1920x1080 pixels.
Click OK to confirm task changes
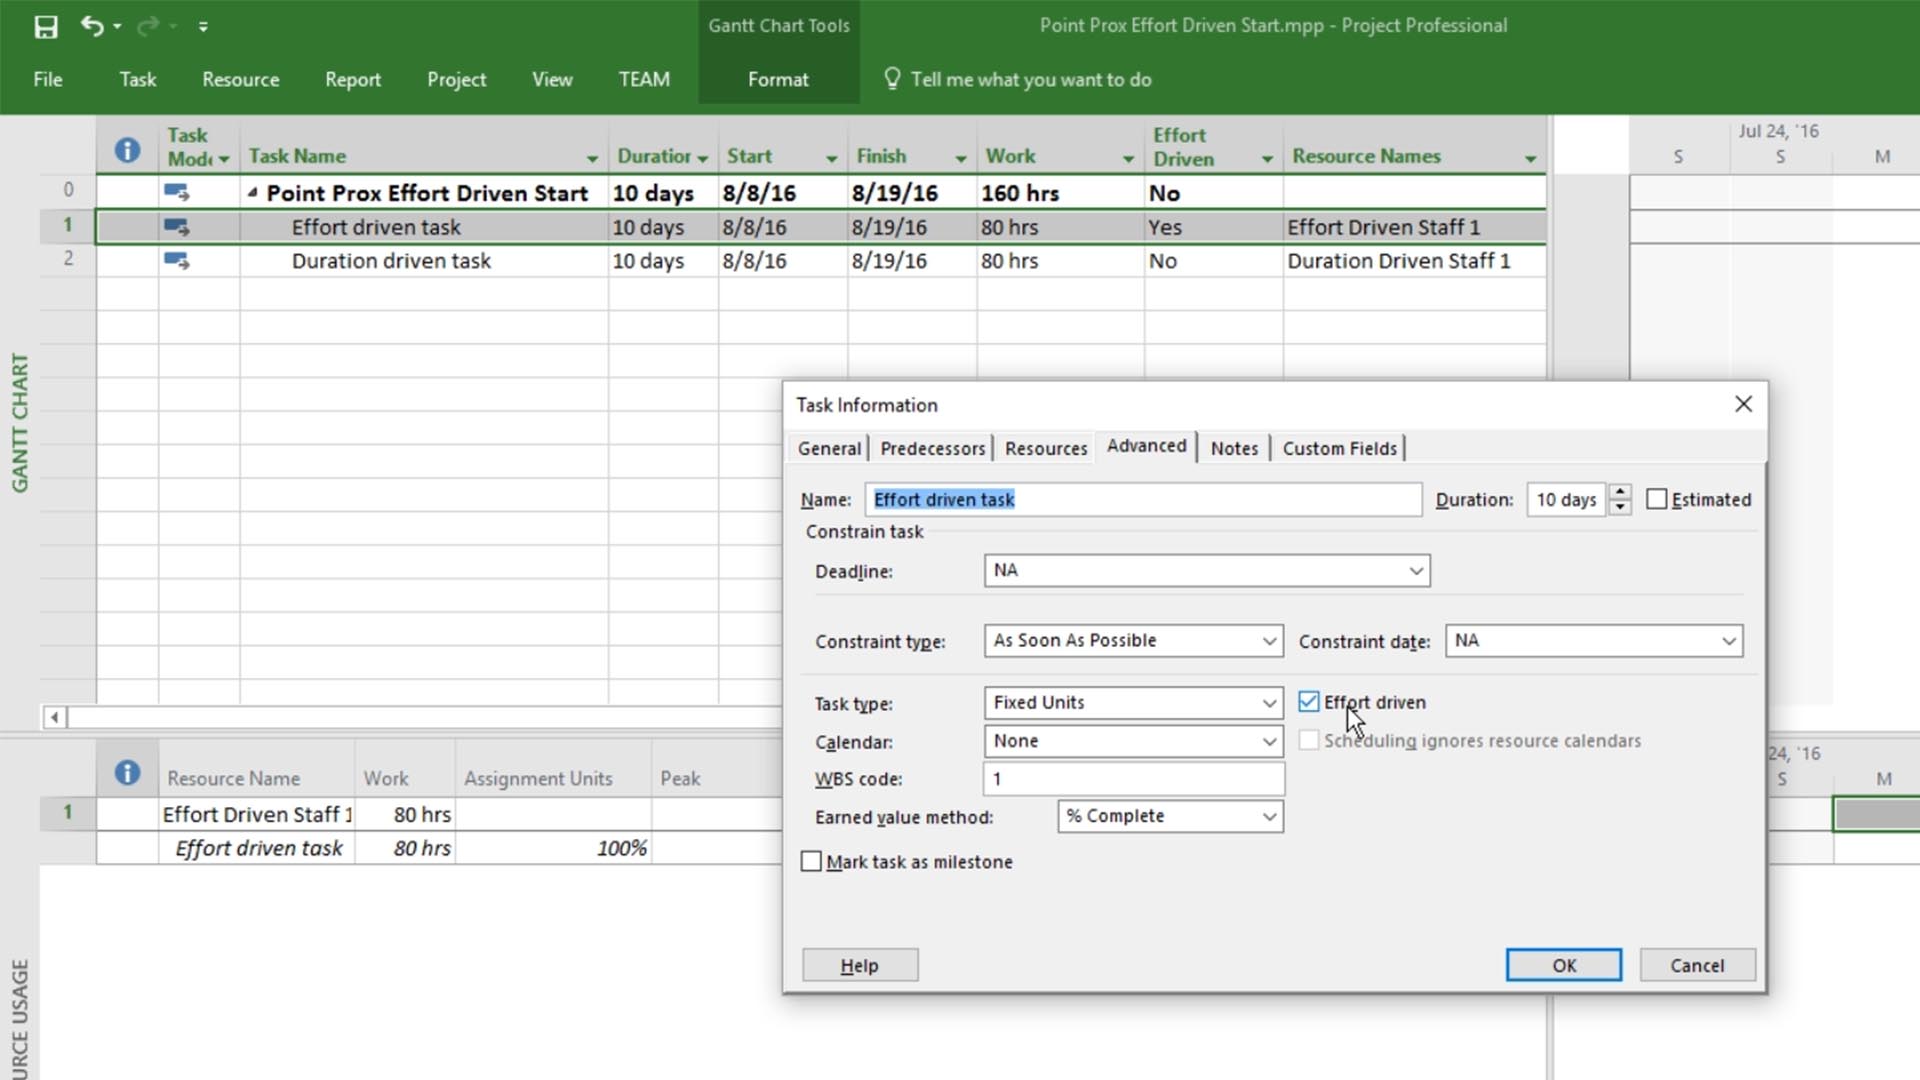tap(1563, 964)
